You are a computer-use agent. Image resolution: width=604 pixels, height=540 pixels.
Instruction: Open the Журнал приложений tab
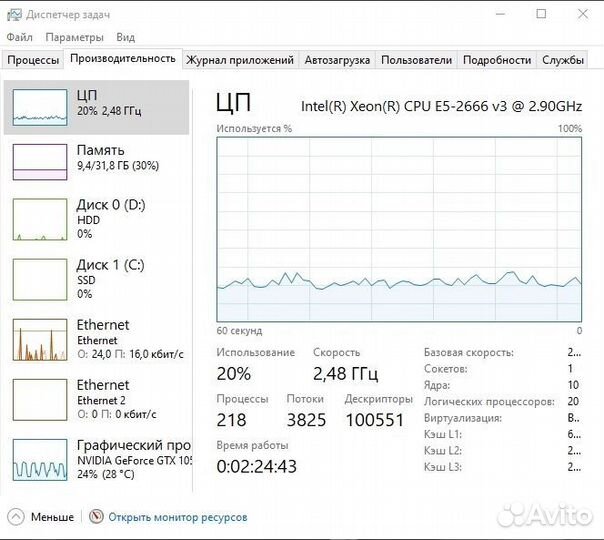point(240,60)
